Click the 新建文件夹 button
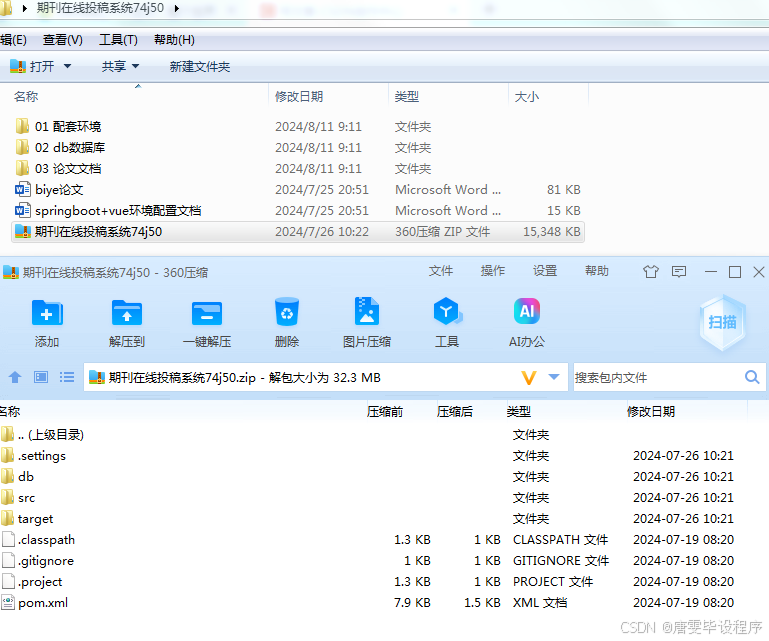 200,67
